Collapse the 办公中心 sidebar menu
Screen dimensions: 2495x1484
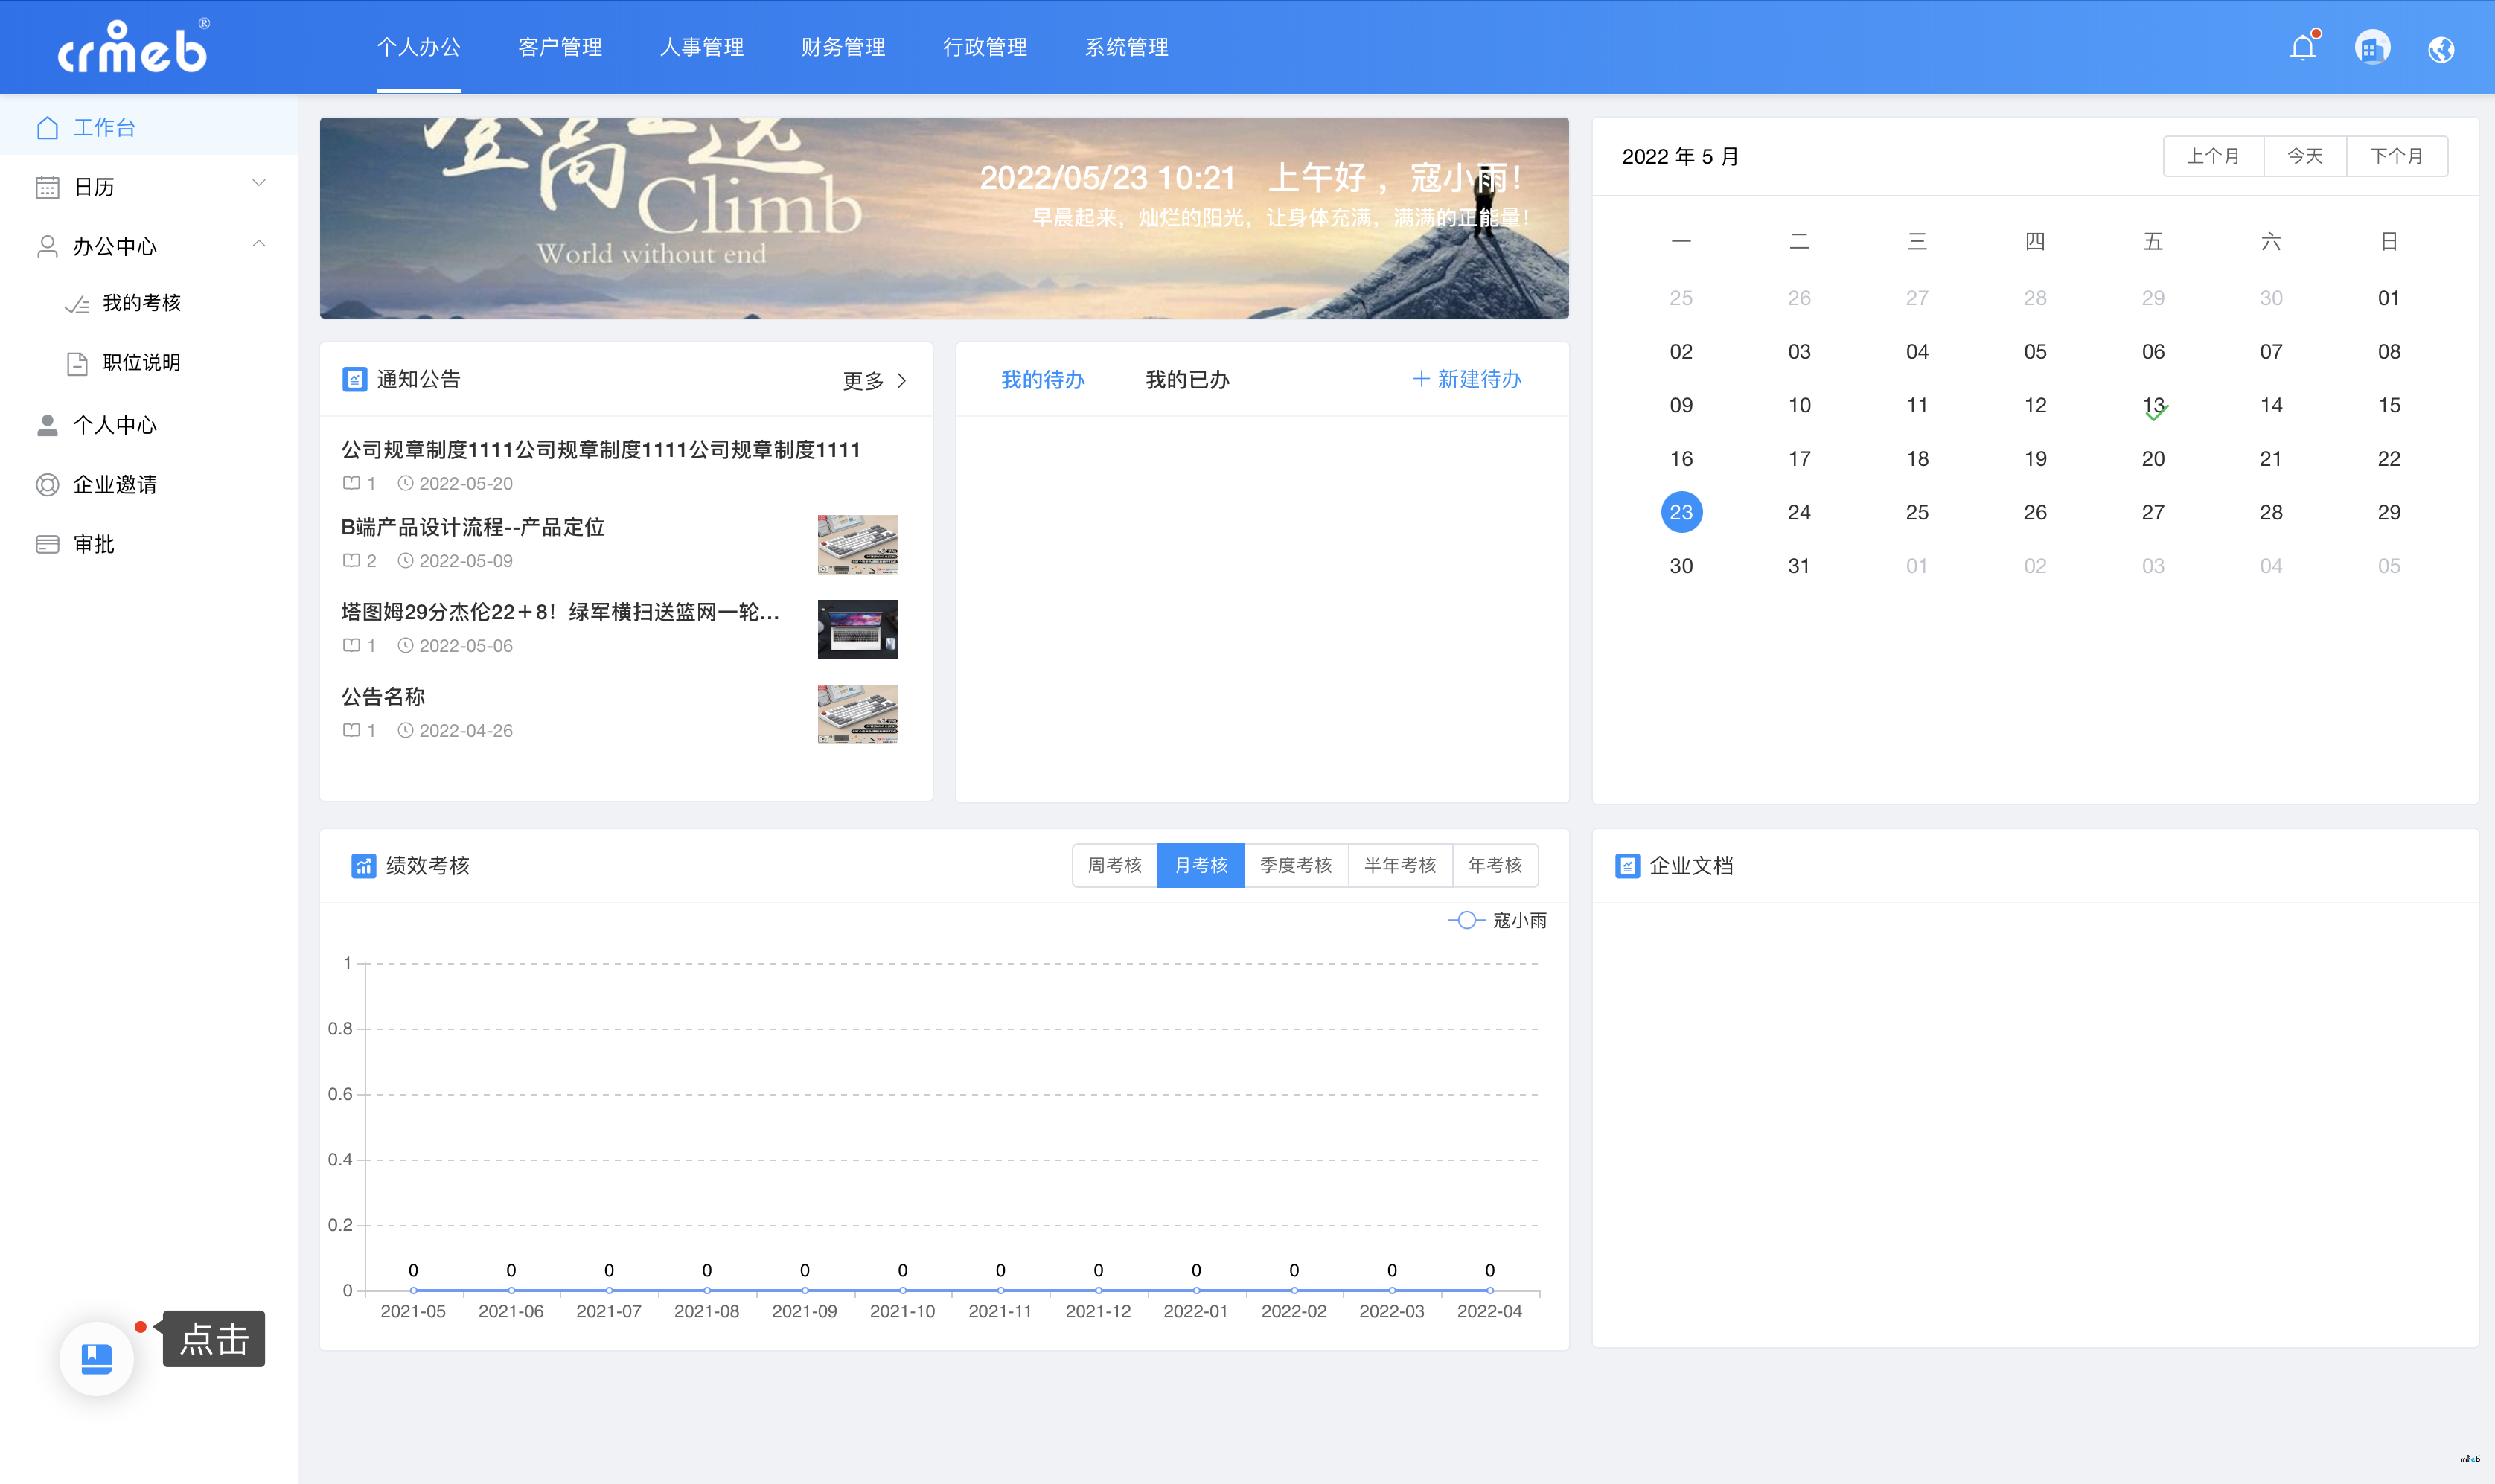point(259,243)
